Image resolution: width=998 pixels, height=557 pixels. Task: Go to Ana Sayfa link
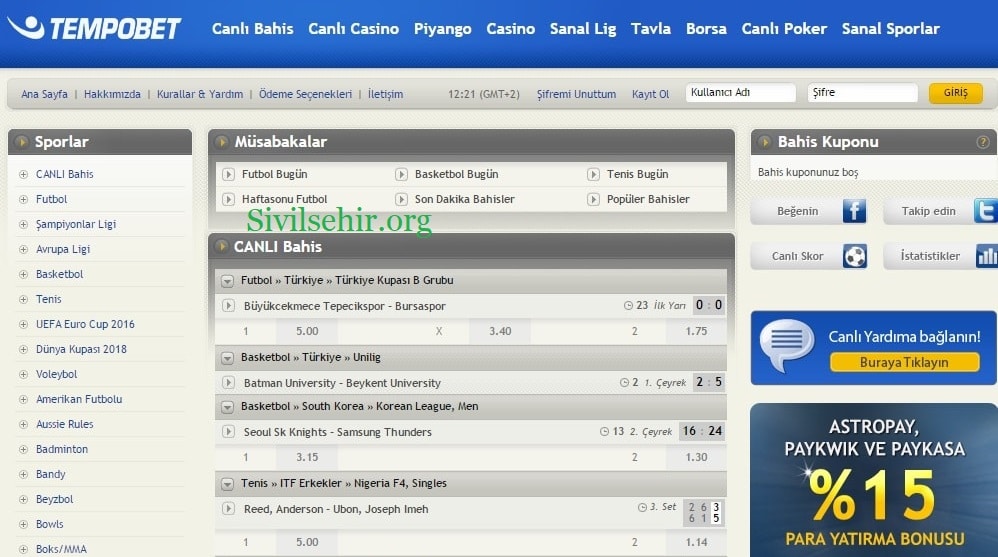click(x=44, y=94)
